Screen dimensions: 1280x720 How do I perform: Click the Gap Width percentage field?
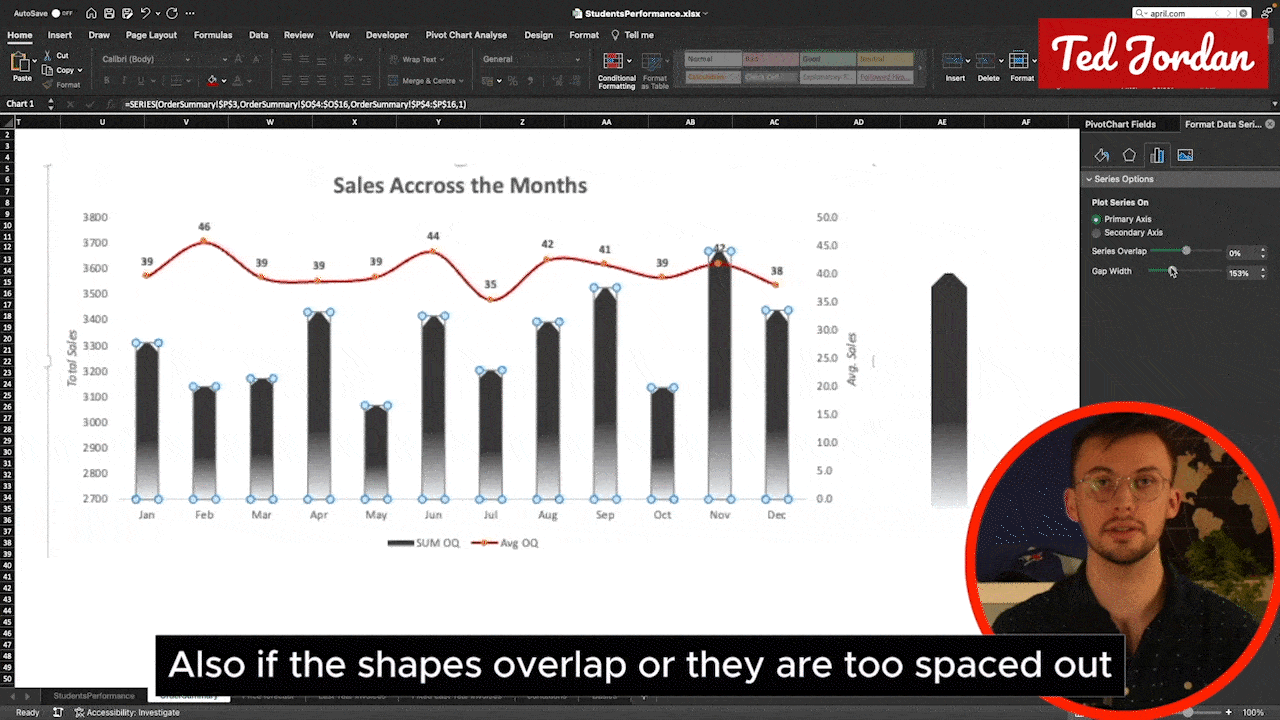(x=1240, y=273)
